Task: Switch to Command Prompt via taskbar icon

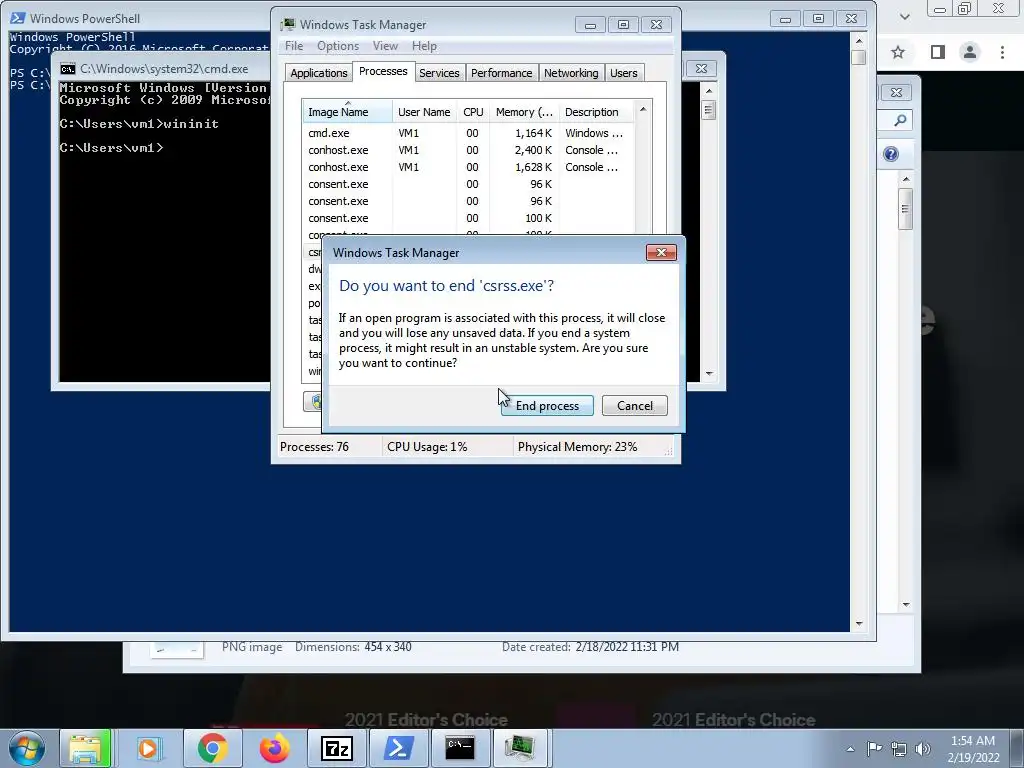Action: (x=460, y=748)
